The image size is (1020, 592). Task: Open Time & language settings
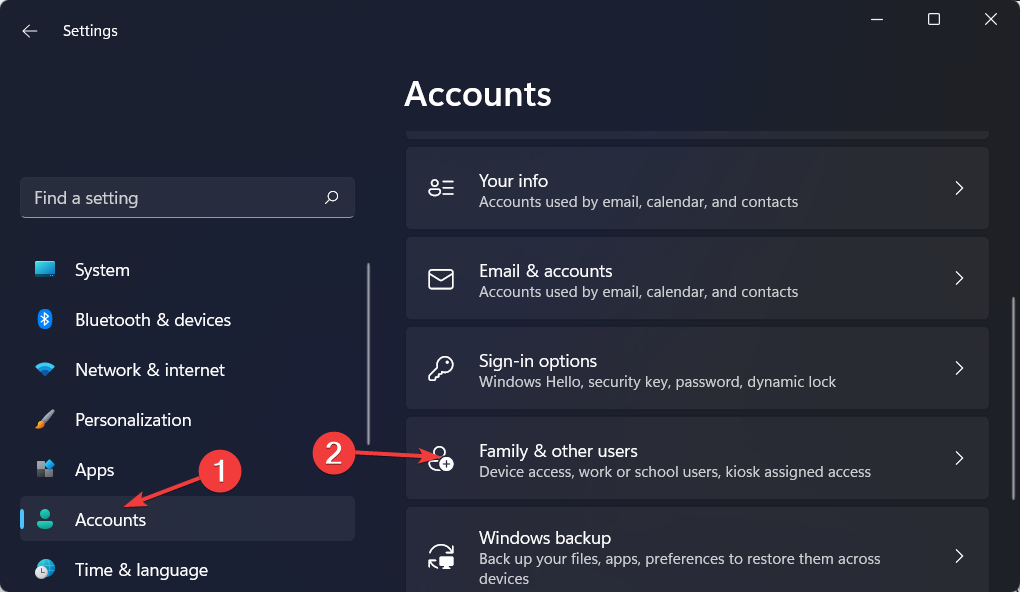coord(141,569)
